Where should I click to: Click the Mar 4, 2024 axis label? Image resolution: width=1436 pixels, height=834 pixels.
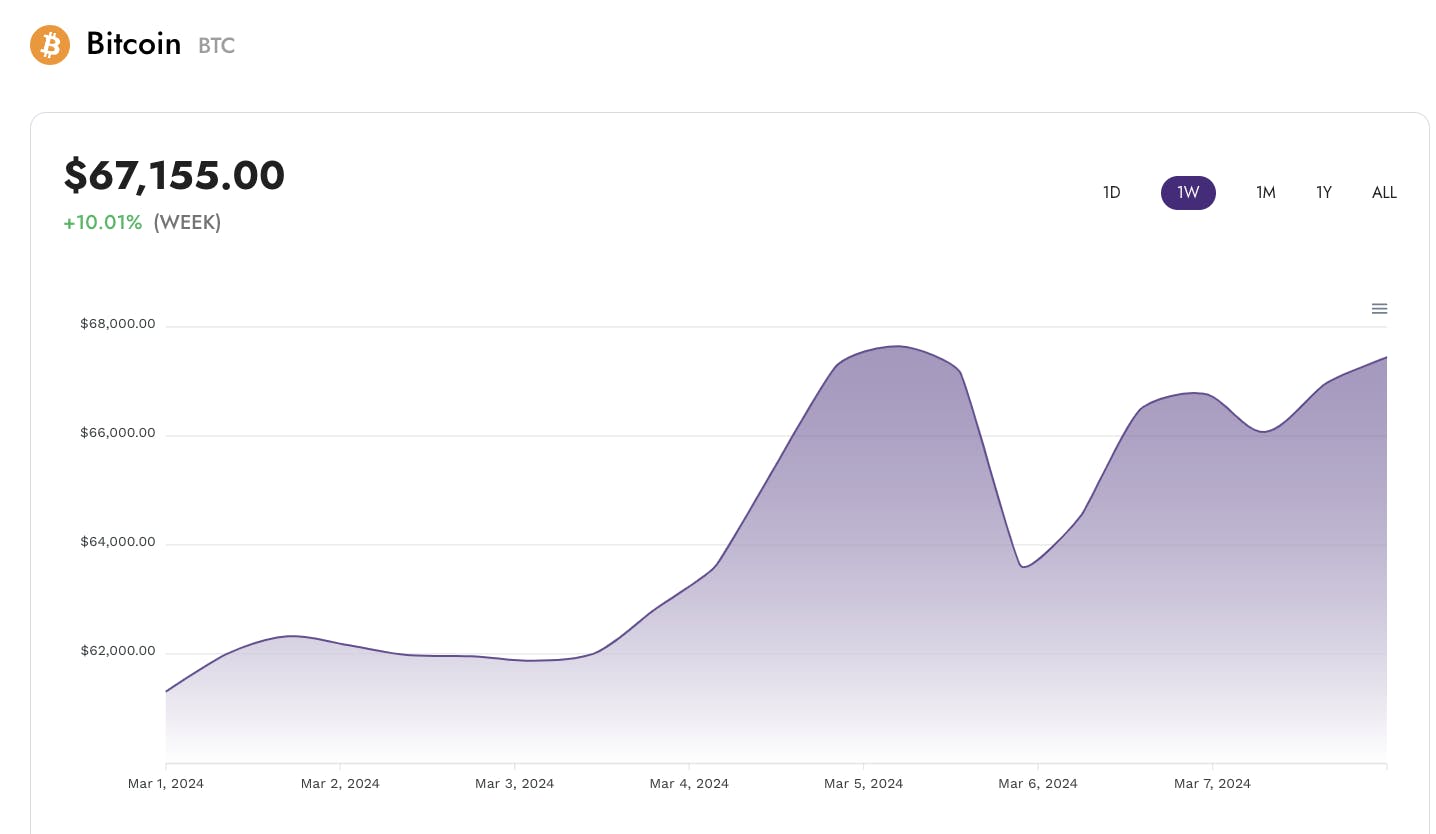689,784
